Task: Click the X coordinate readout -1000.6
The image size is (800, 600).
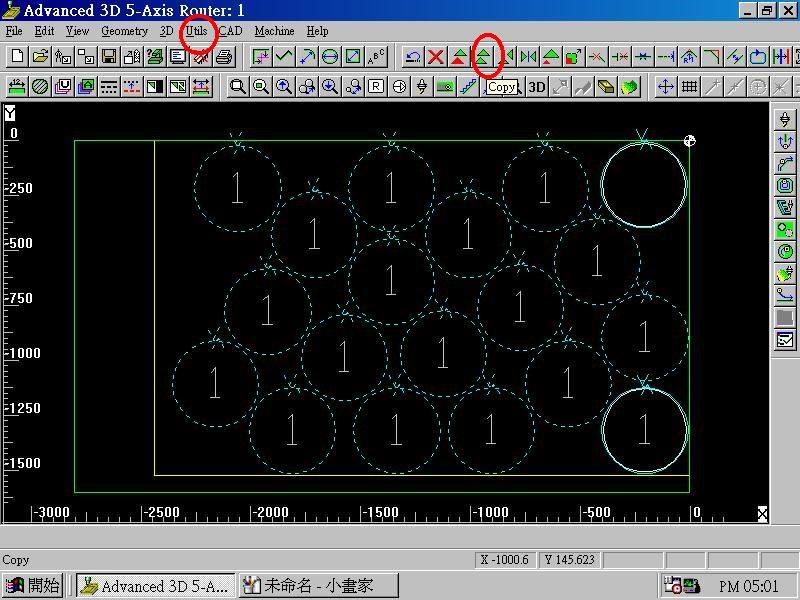Action: (505, 560)
